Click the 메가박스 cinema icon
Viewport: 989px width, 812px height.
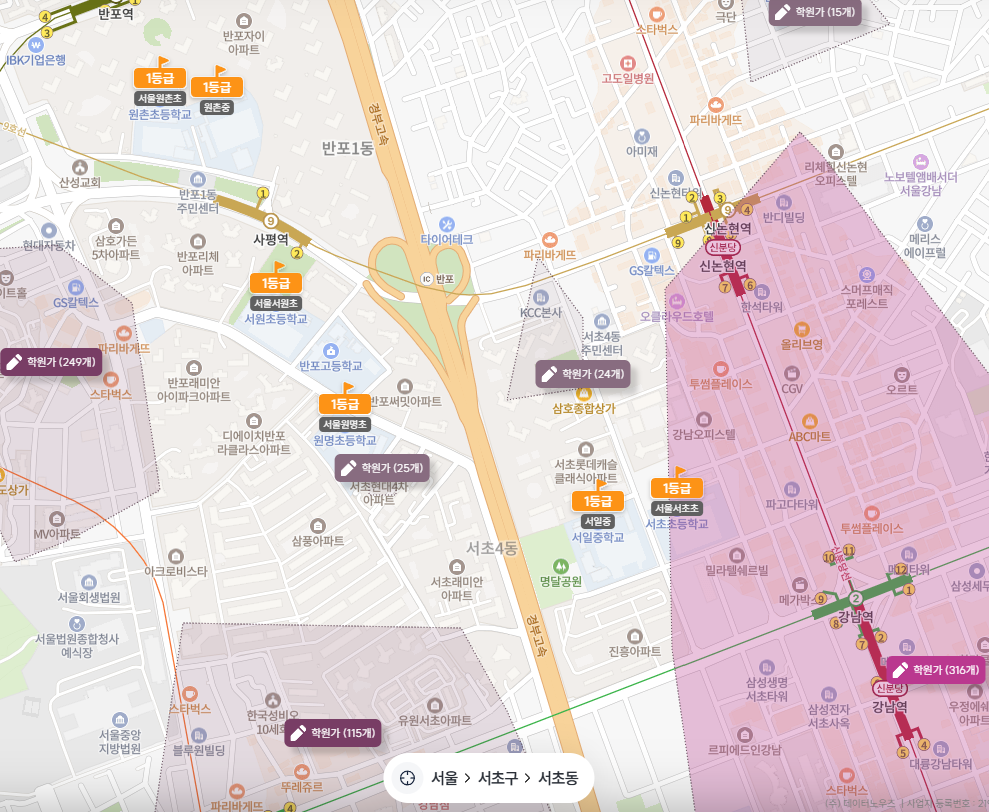pos(800,585)
